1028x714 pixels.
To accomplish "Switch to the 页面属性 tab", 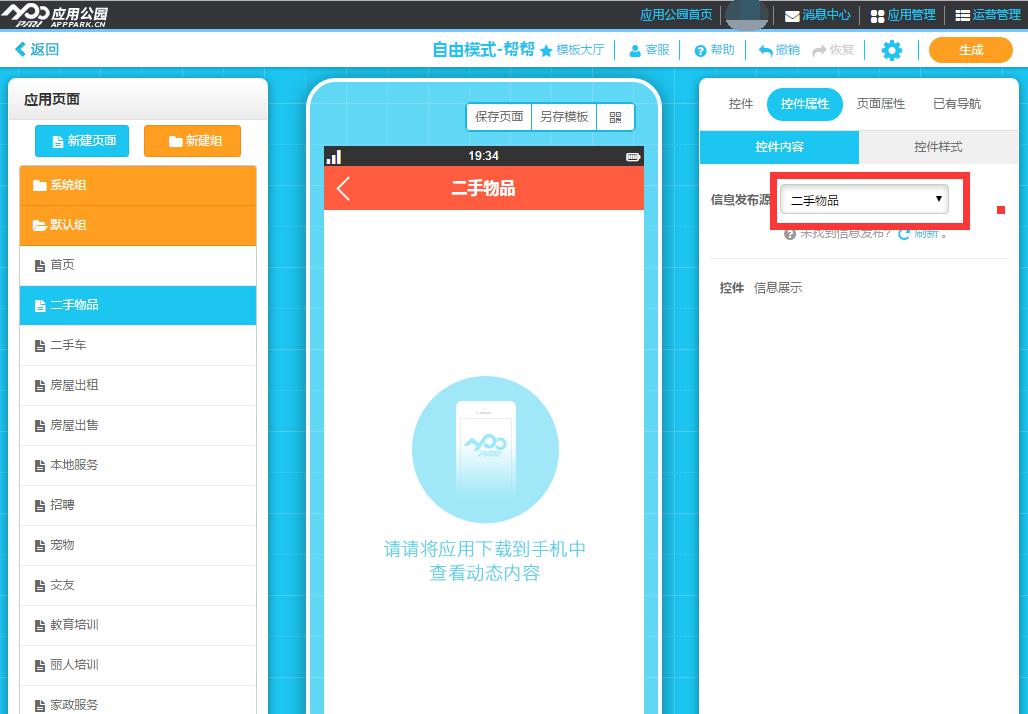I will [x=880, y=103].
